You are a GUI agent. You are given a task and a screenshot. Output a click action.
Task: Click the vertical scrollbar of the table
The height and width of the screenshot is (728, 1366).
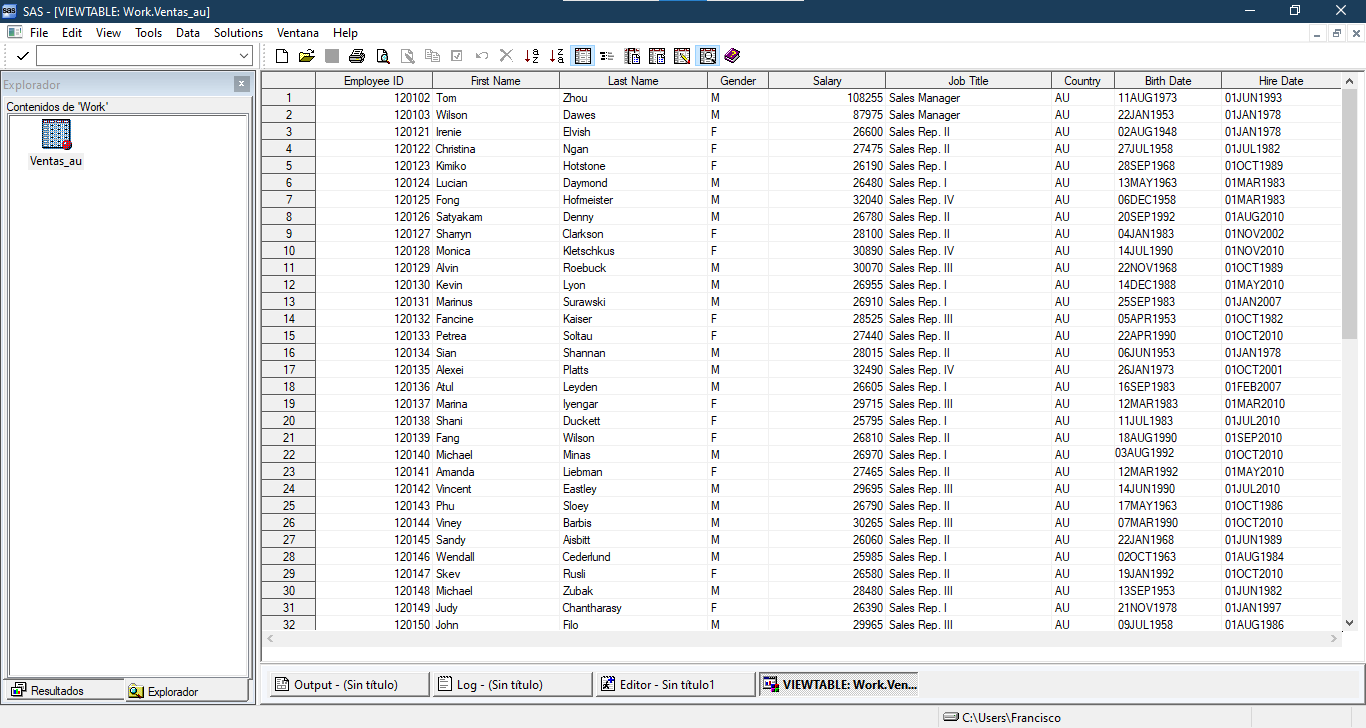pyautogui.click(x=1349, y=350)
